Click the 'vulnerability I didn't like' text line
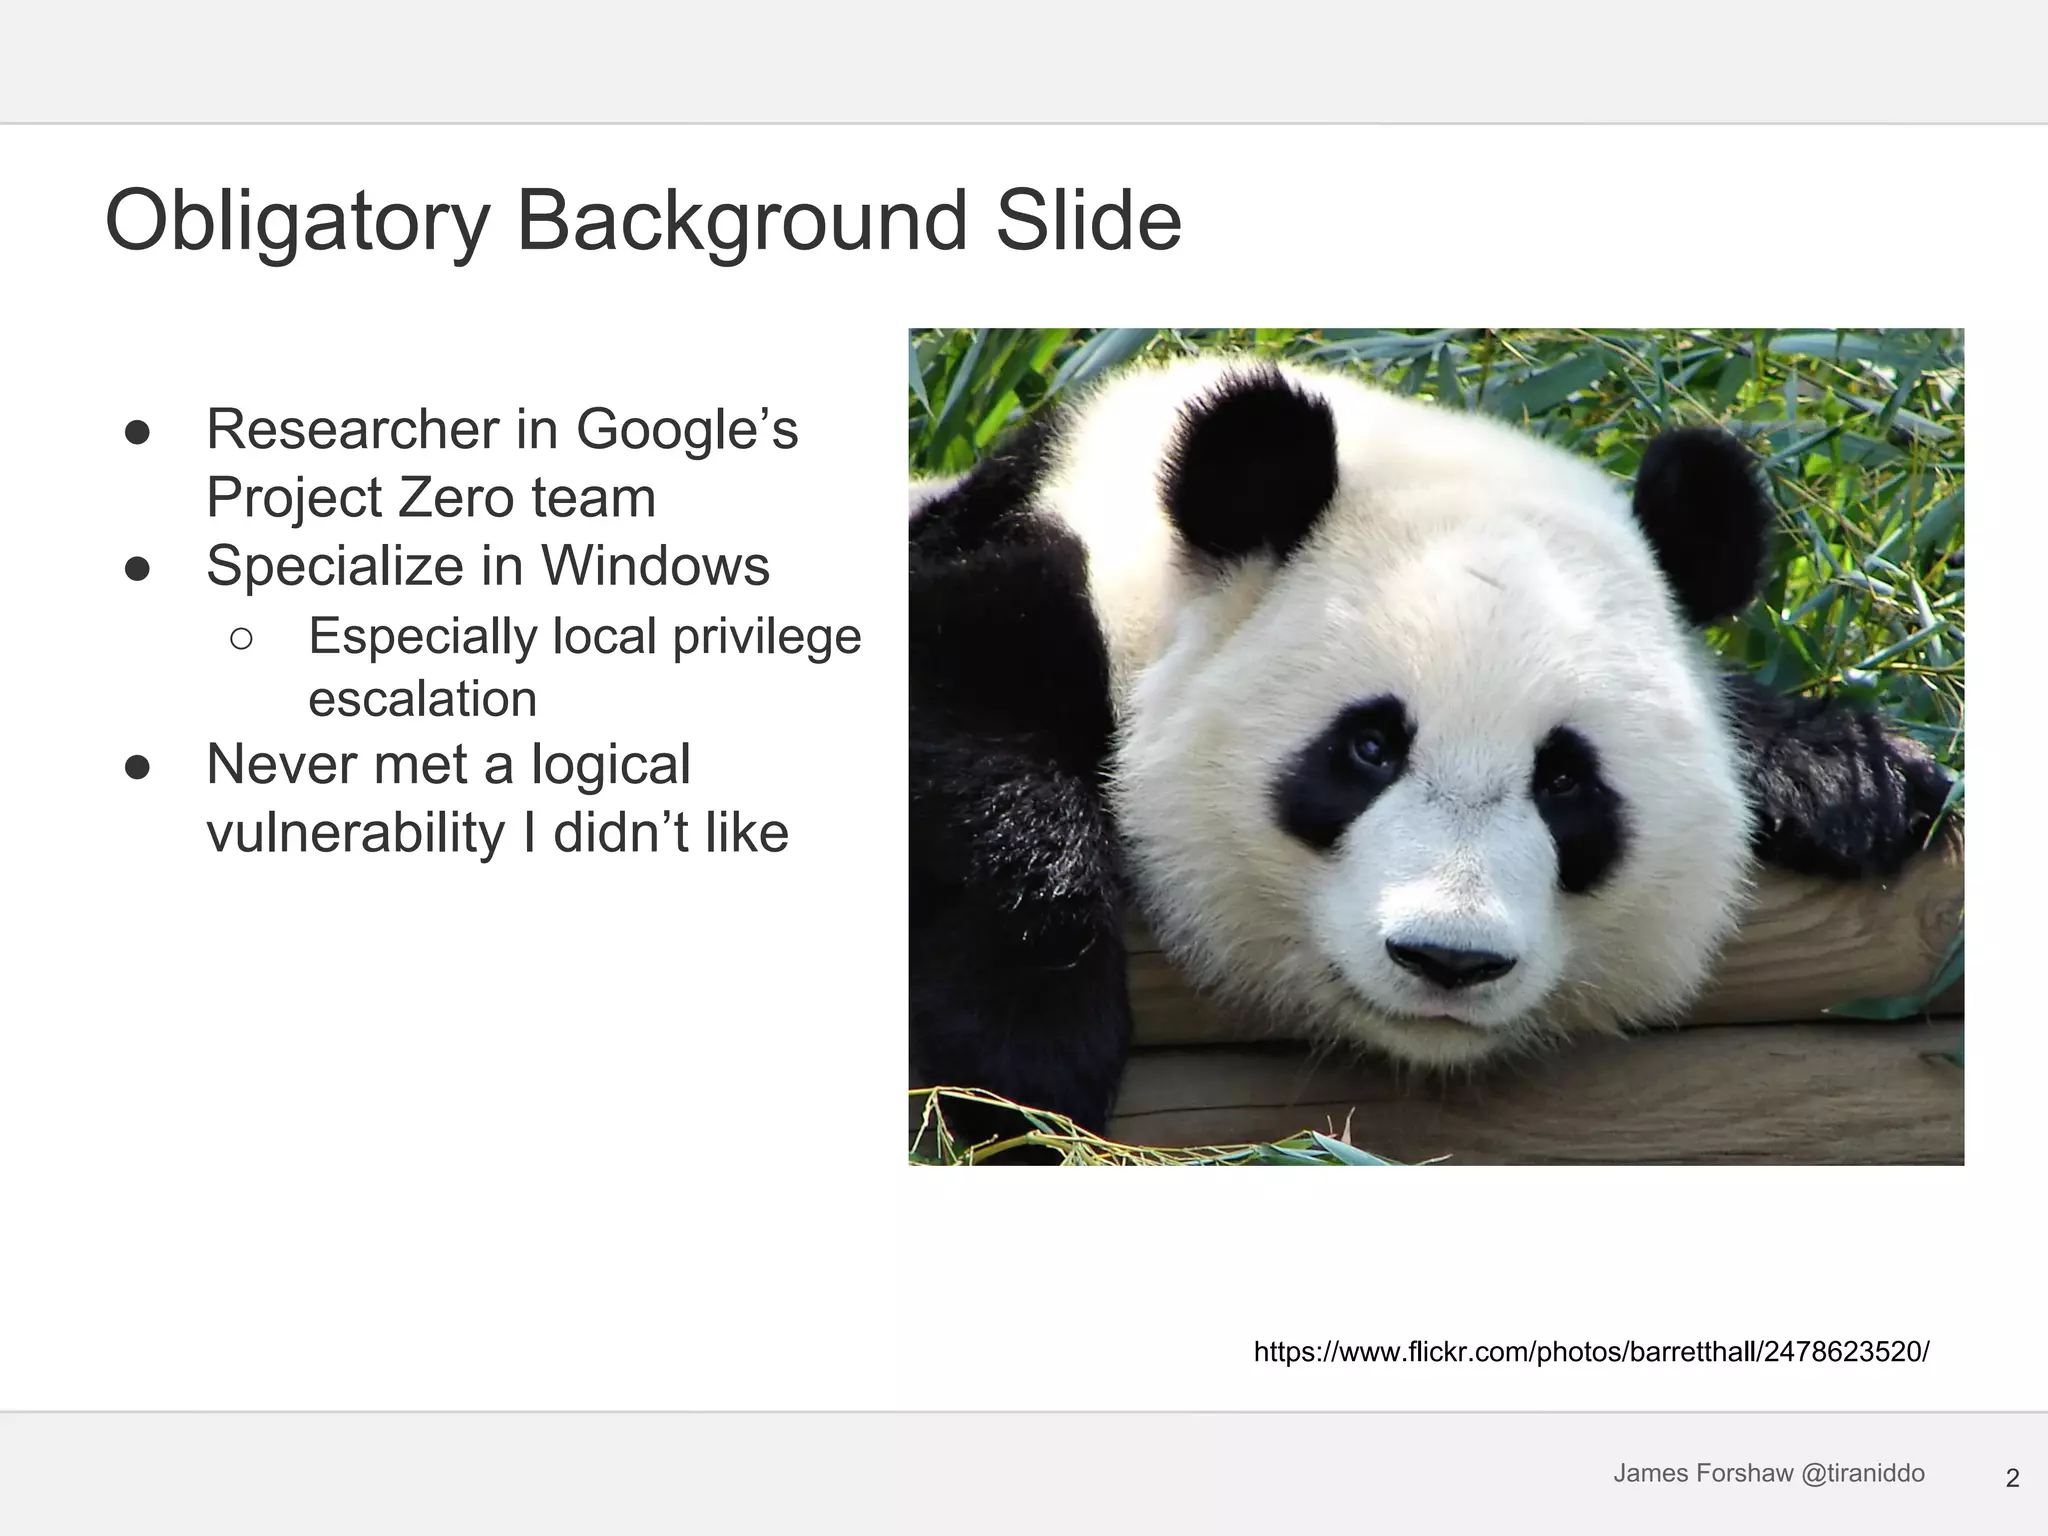The image size is (2048, 1536). 497,833
